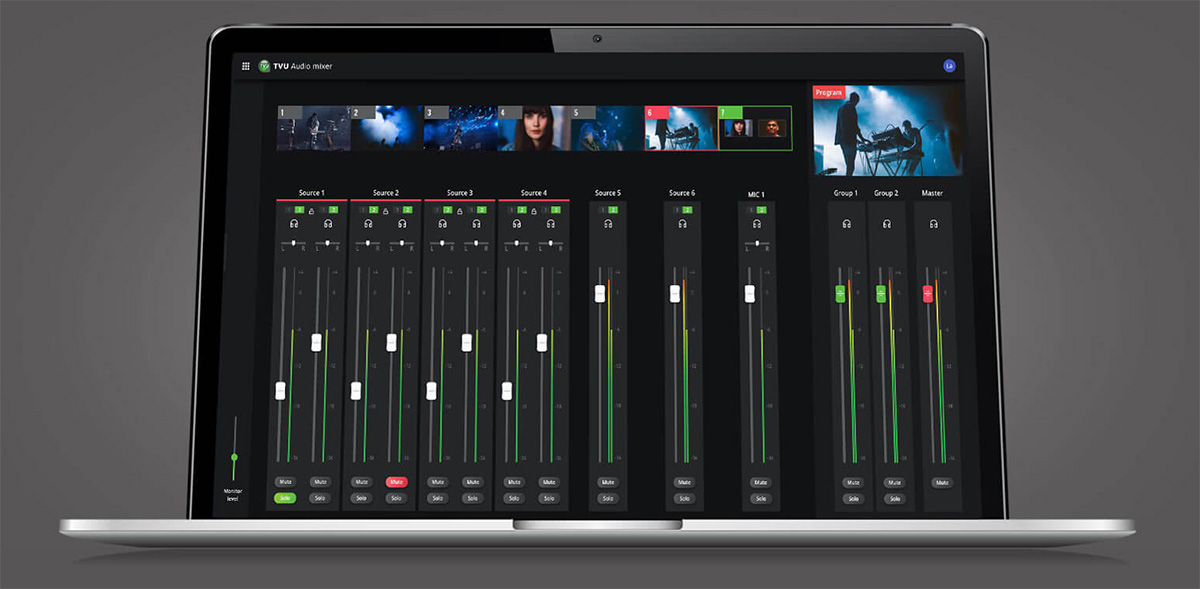
Task: Click the Master channel label
Action: point(933,193)
